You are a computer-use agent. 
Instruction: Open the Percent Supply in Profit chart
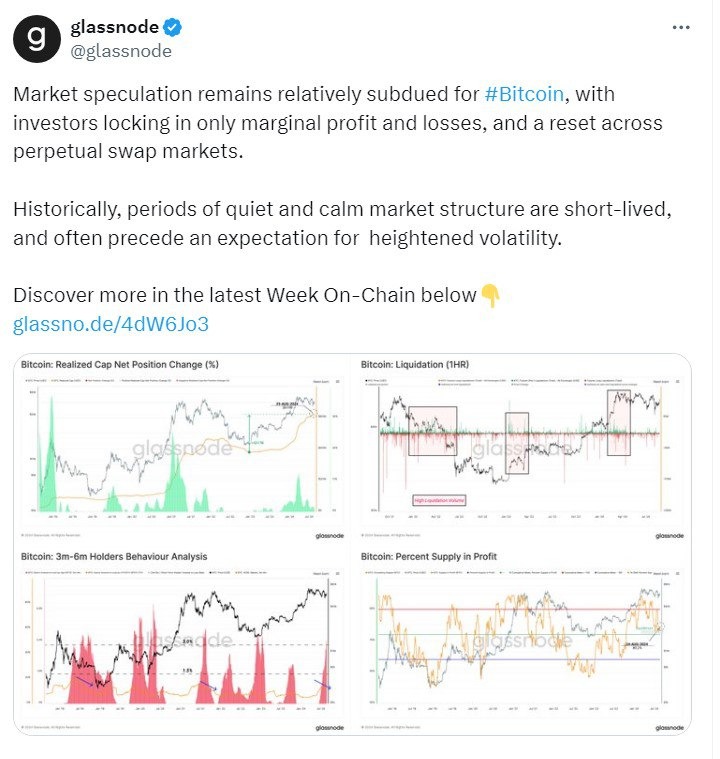point(522,641)
